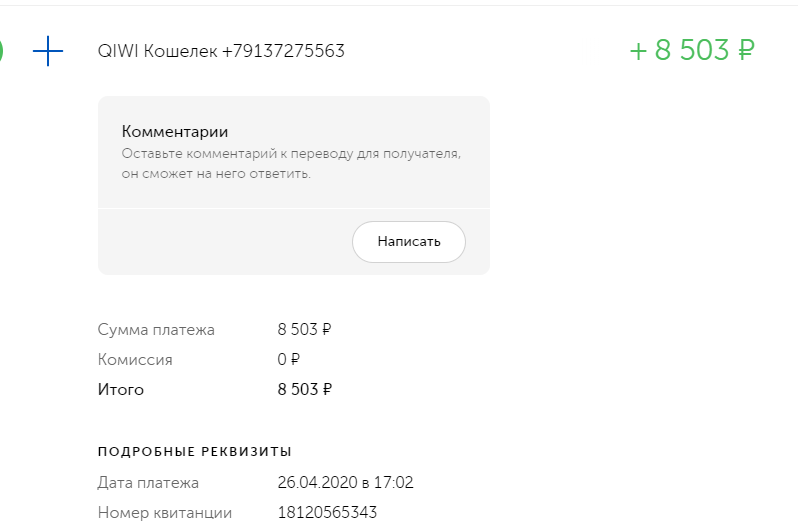Click the blue plus icon
798x529 pixels.
coord(48,51)
